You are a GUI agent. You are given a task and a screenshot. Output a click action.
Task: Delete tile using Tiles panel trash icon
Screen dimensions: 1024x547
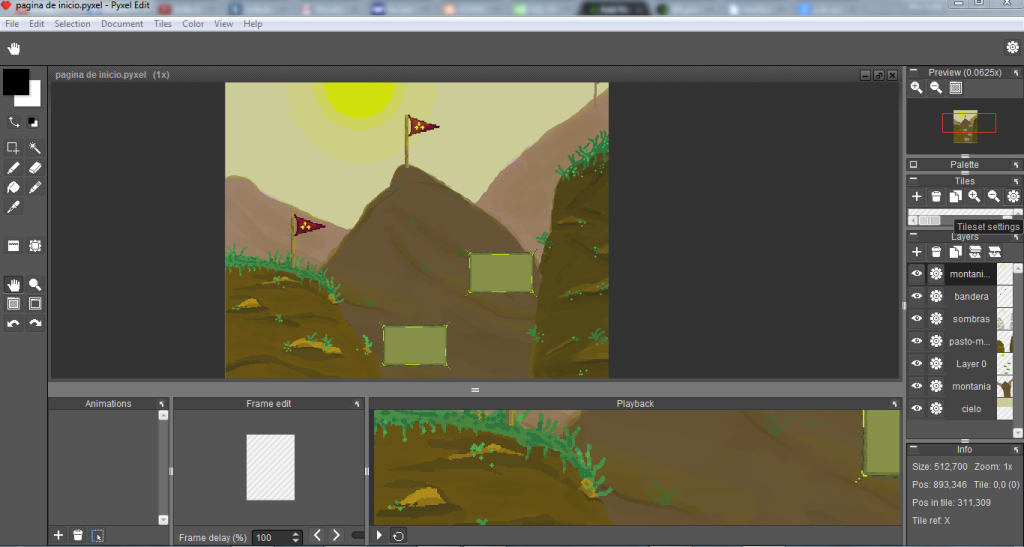click(x=936, y=196)
